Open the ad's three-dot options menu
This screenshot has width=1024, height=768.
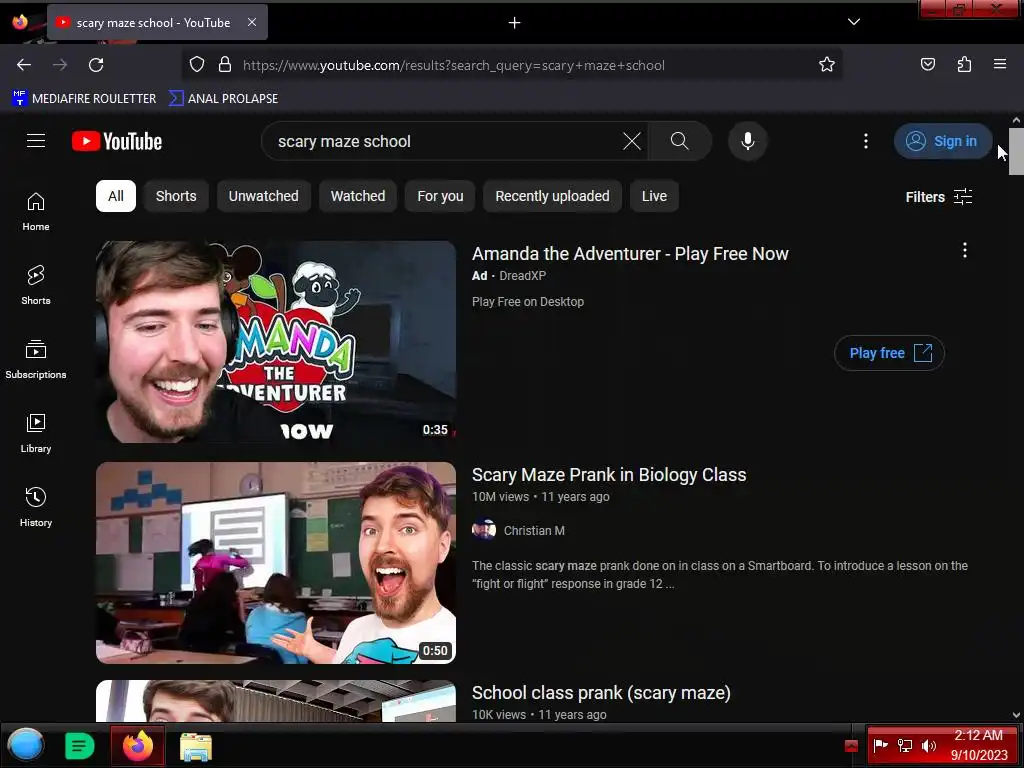point(965,250)
